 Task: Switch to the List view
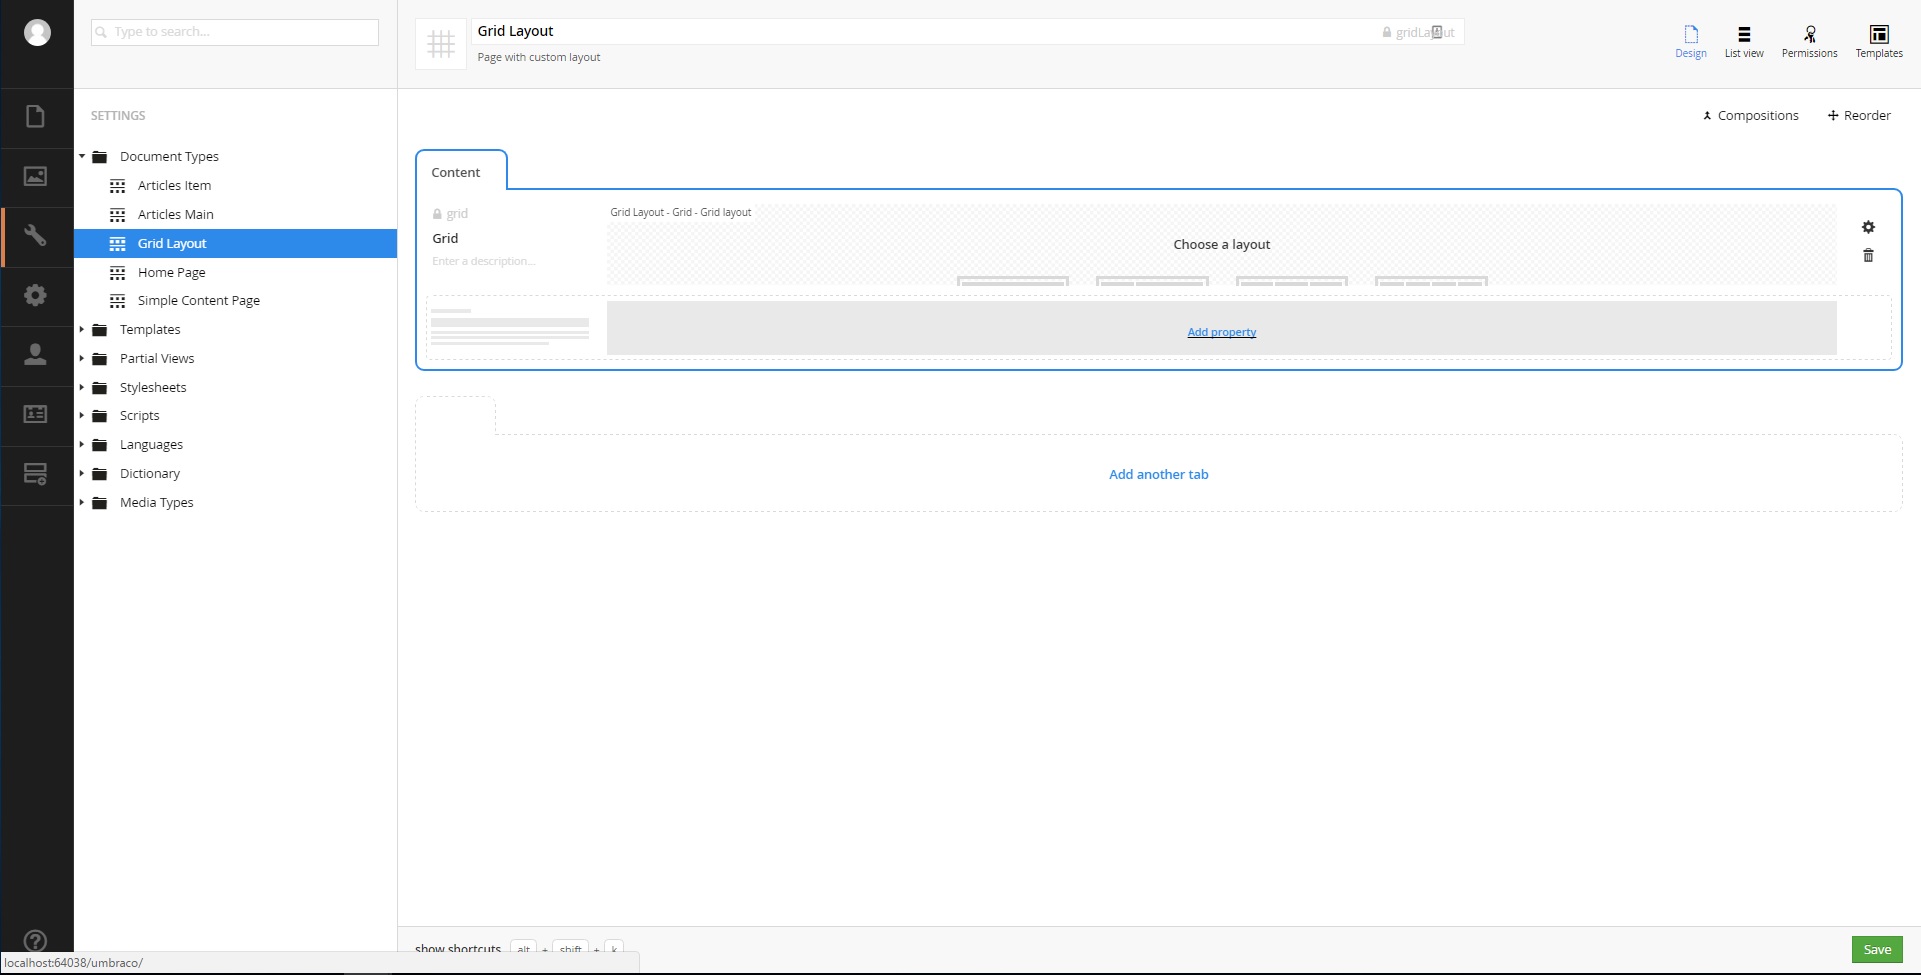(1744, 42)
